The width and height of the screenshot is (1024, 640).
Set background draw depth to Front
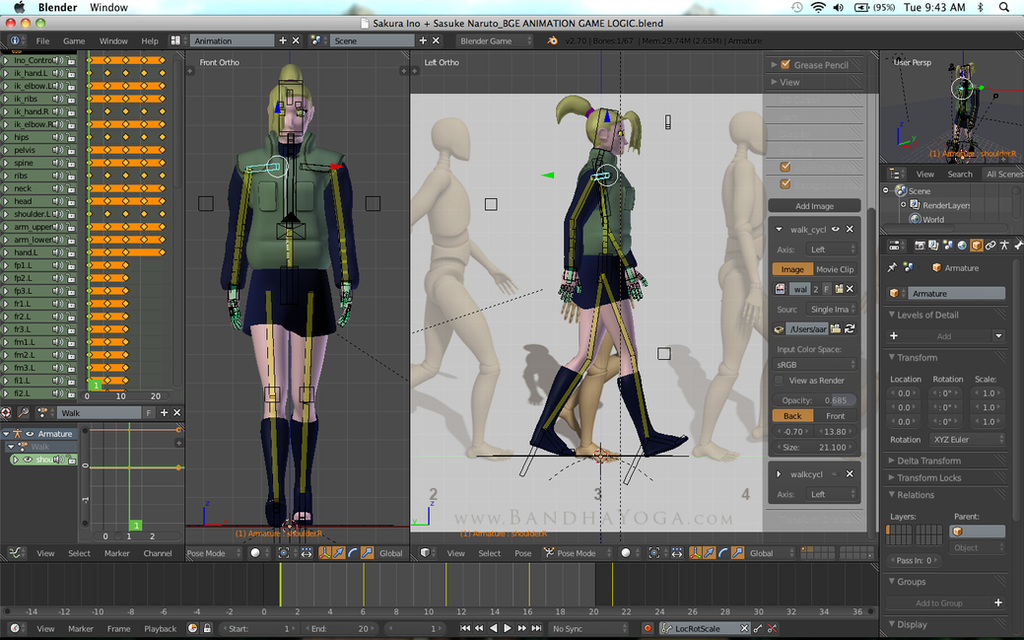coord(835,416)
